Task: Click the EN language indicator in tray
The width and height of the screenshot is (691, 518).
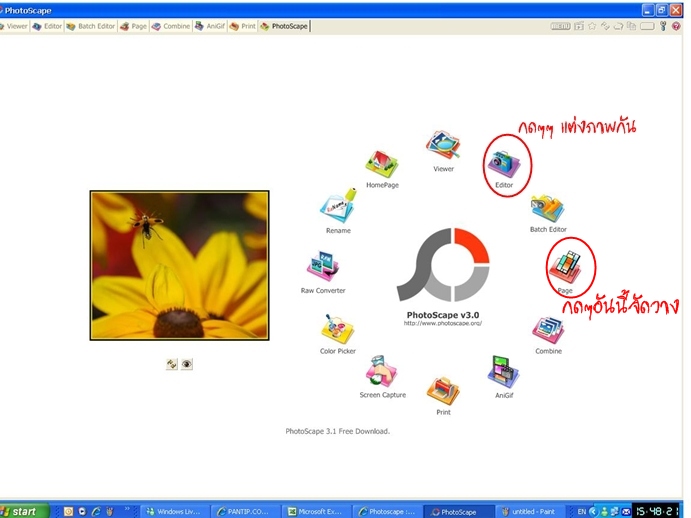Action: 582,512
